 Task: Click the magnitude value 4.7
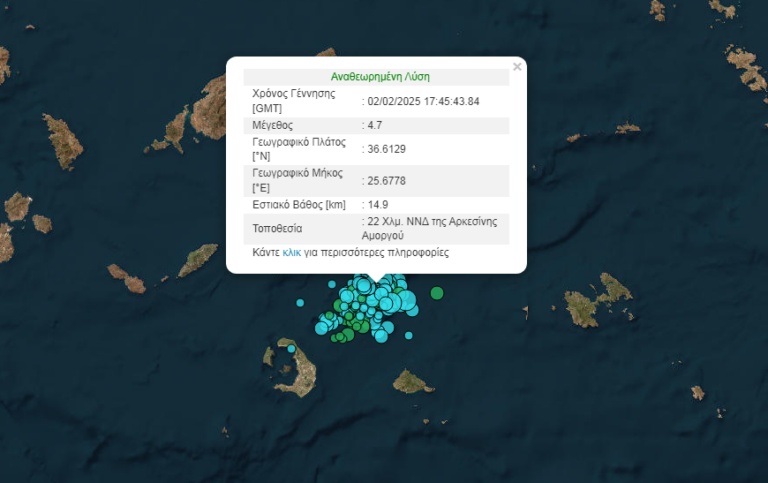(375, 126)
